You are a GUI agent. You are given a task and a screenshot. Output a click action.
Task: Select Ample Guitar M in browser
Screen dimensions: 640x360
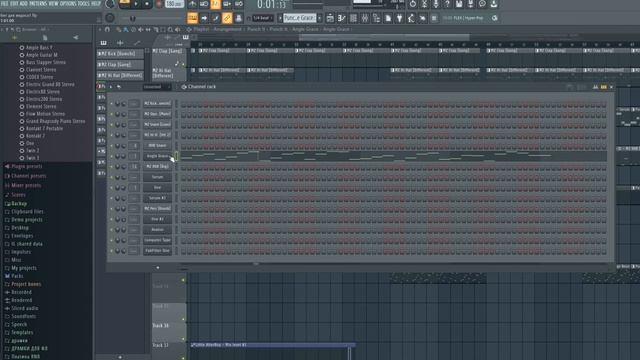(x=41, y=55)
